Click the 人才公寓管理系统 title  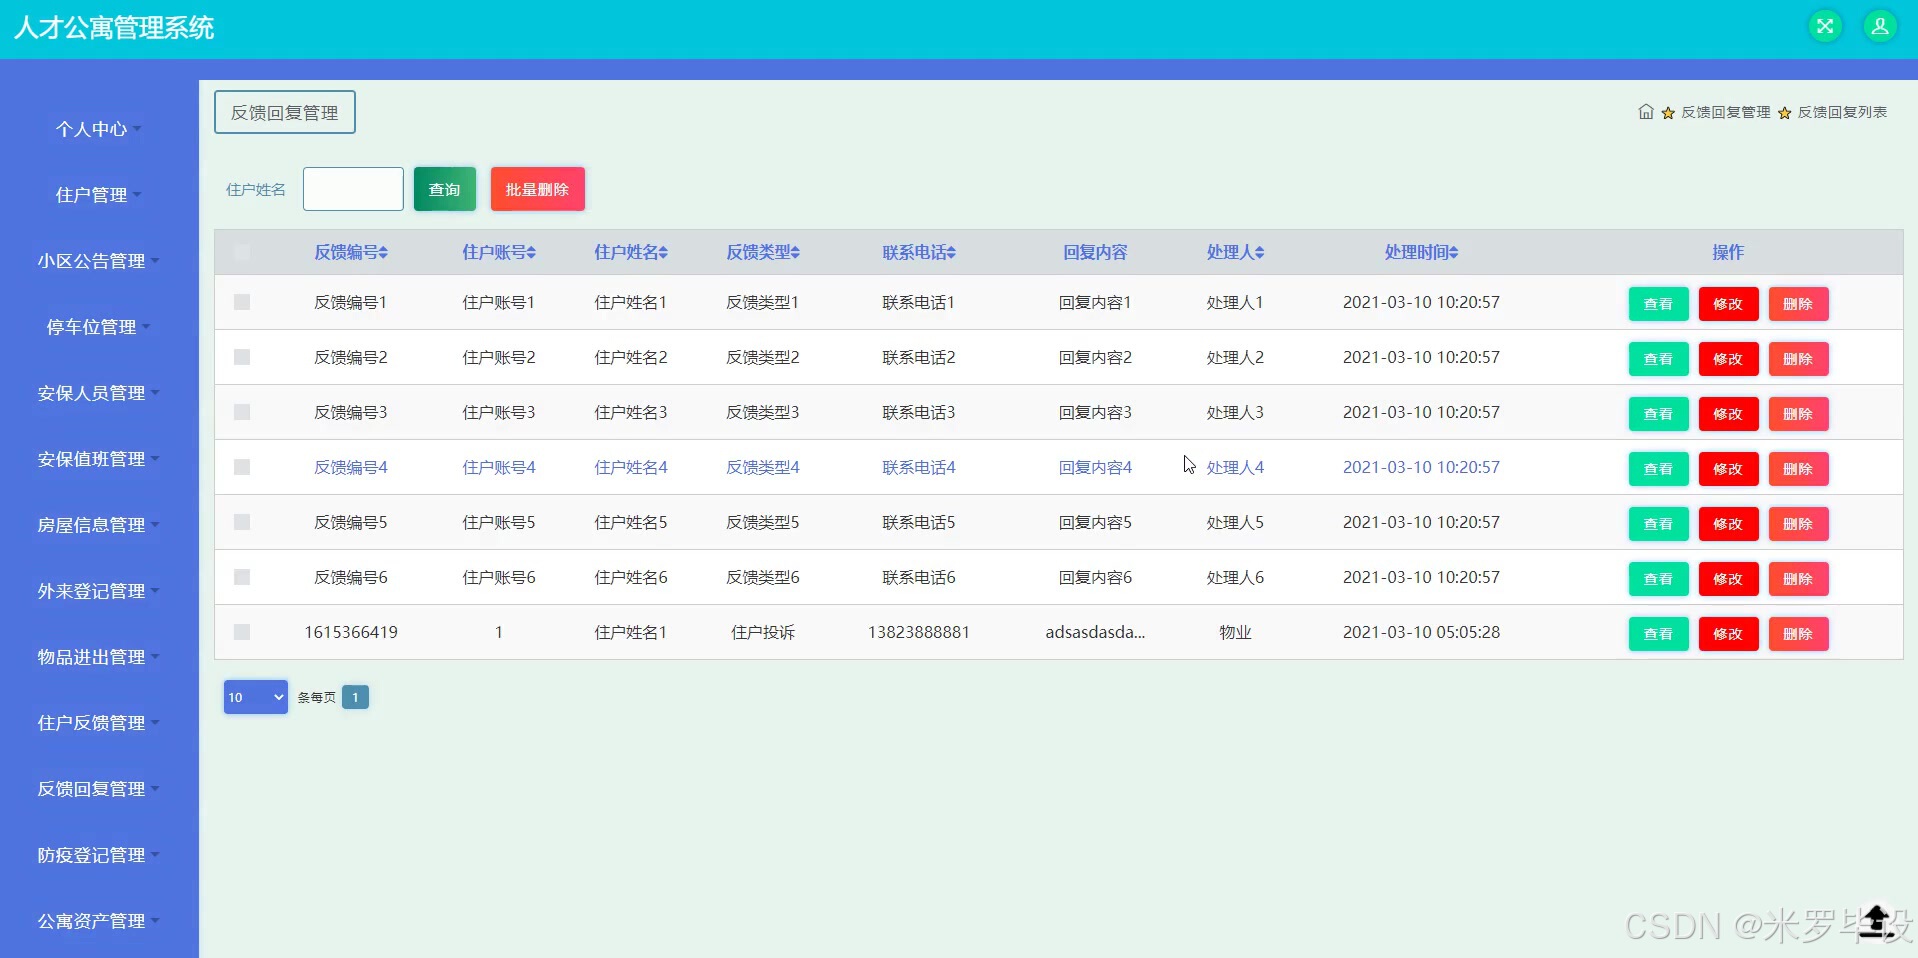pos(114,28)
